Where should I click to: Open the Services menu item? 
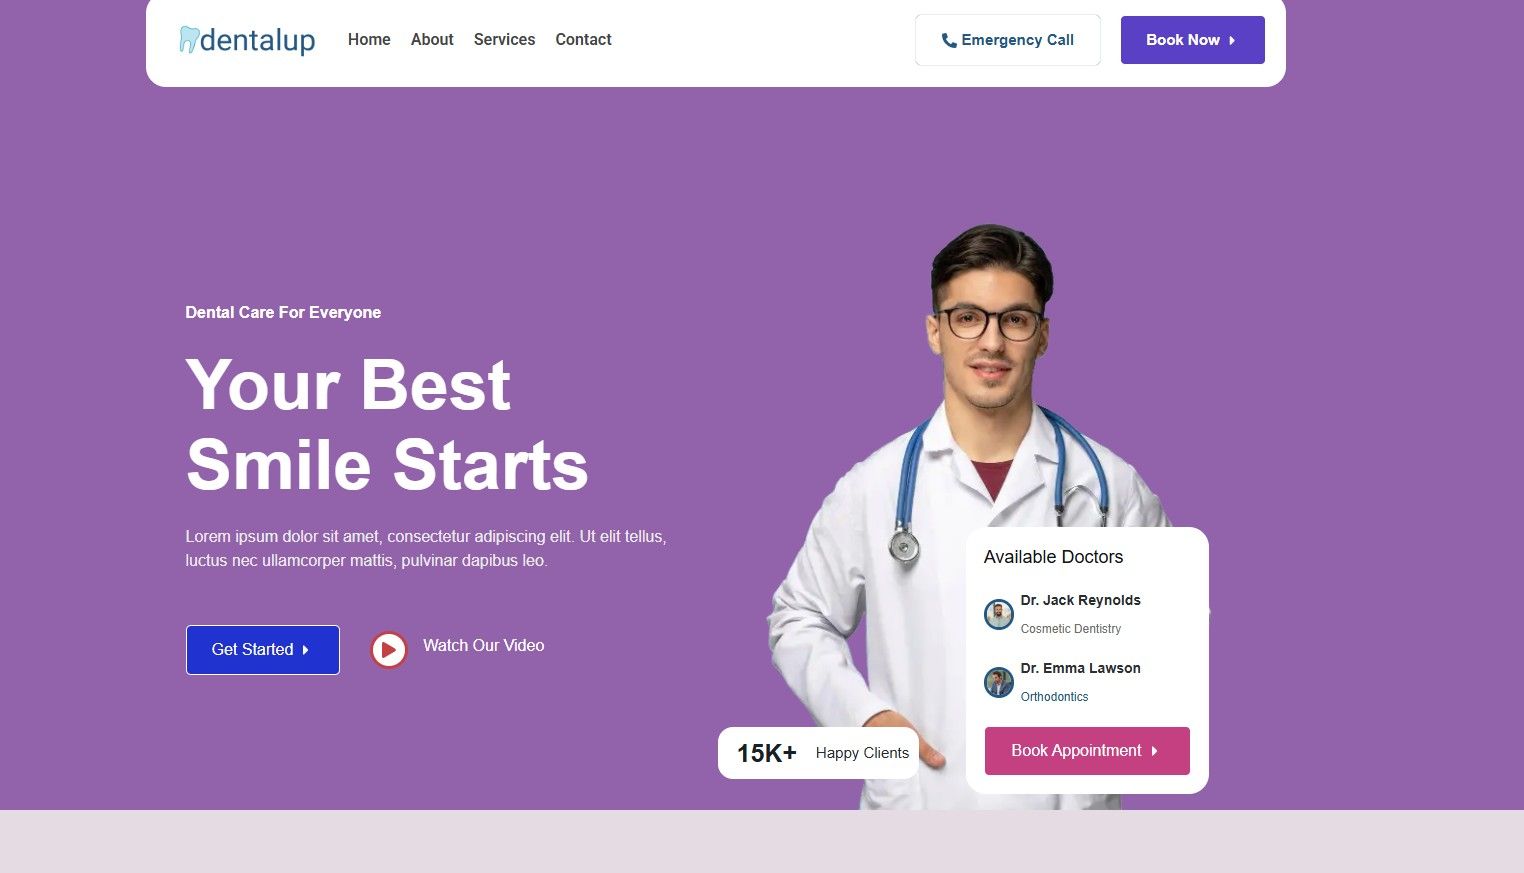tap(504, 40)
